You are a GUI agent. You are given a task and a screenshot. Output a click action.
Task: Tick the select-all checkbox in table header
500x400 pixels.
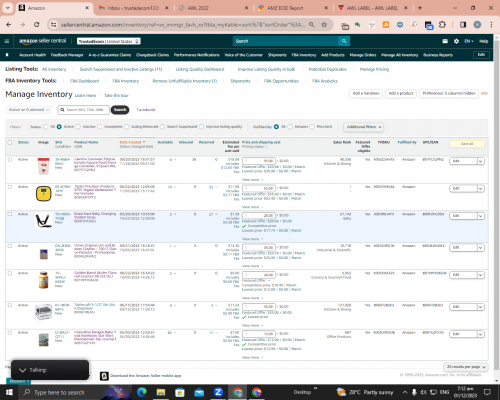10,142
